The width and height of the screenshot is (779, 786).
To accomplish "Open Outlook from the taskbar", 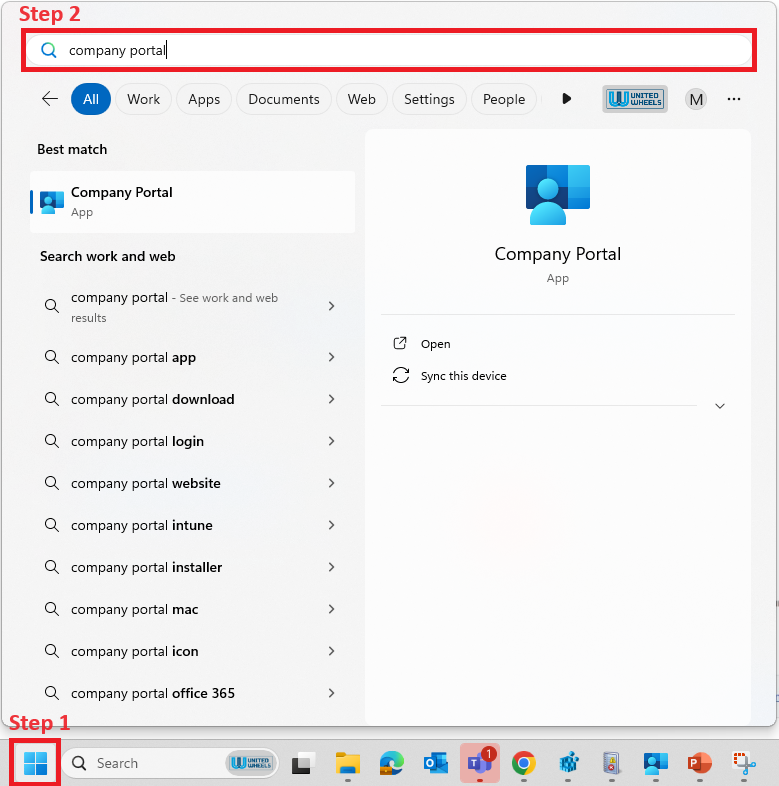I will click(436, 763).
